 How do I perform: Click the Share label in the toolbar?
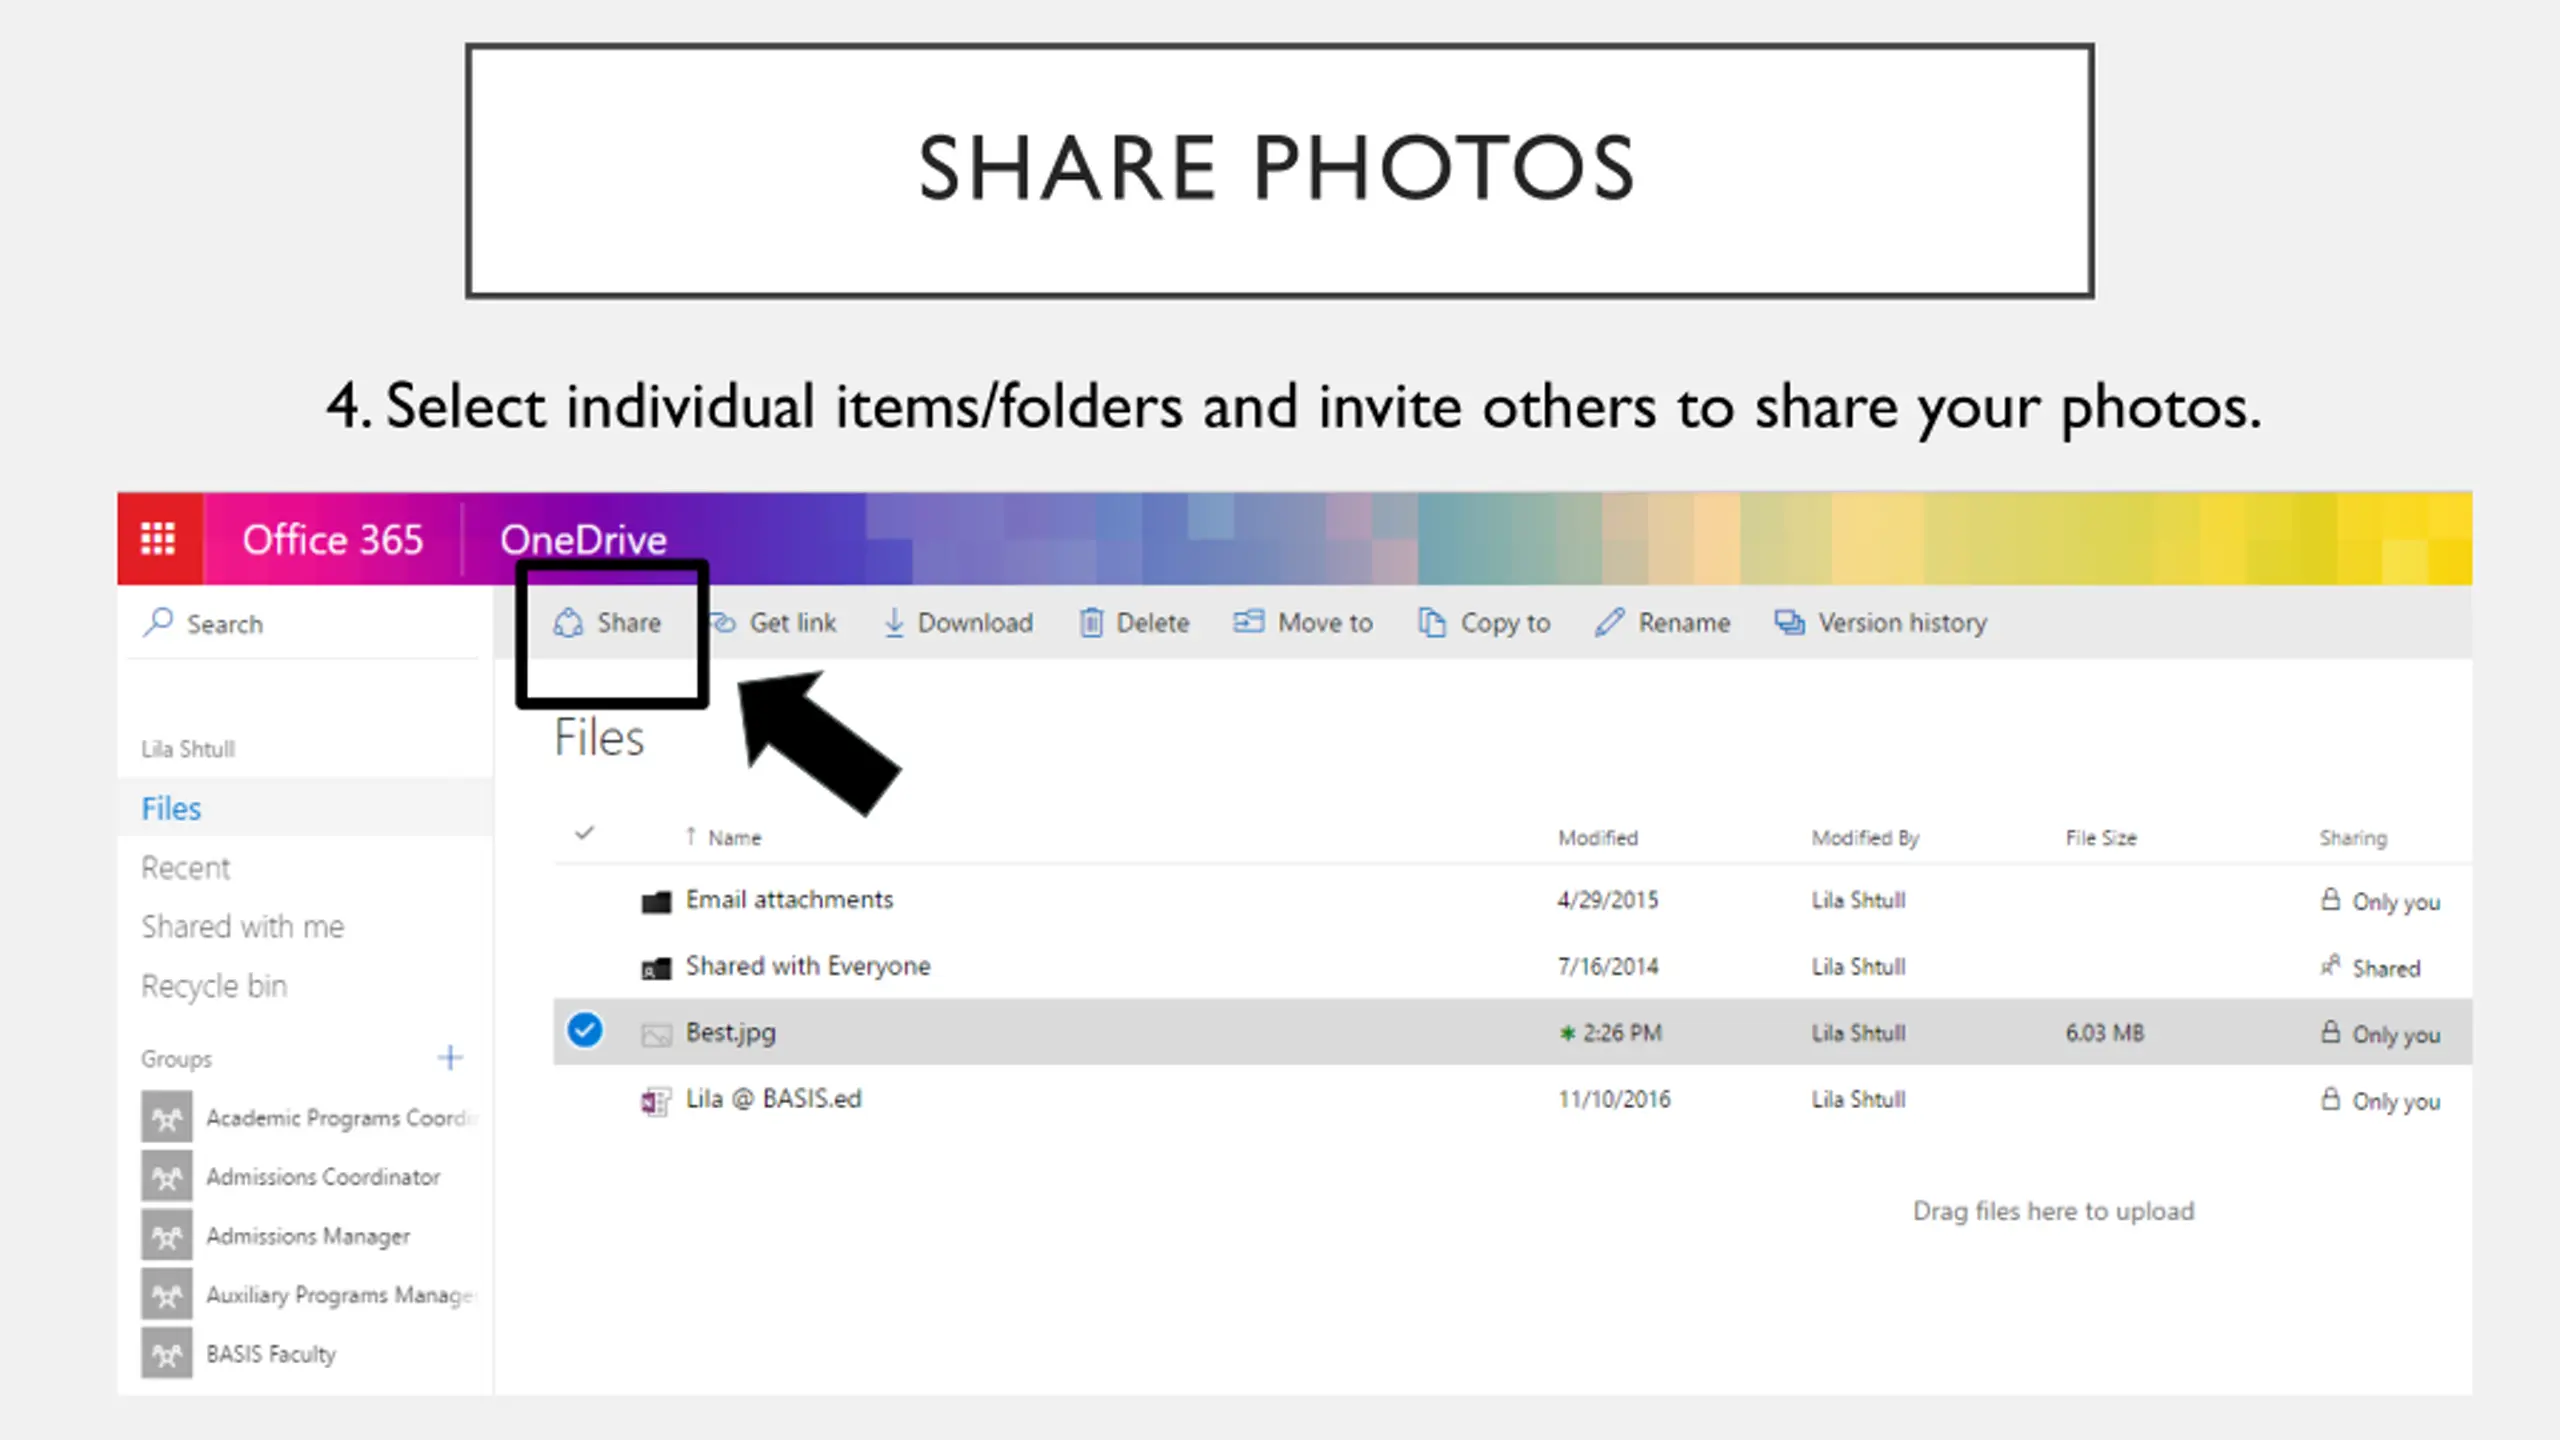click(x=629, y=623)
